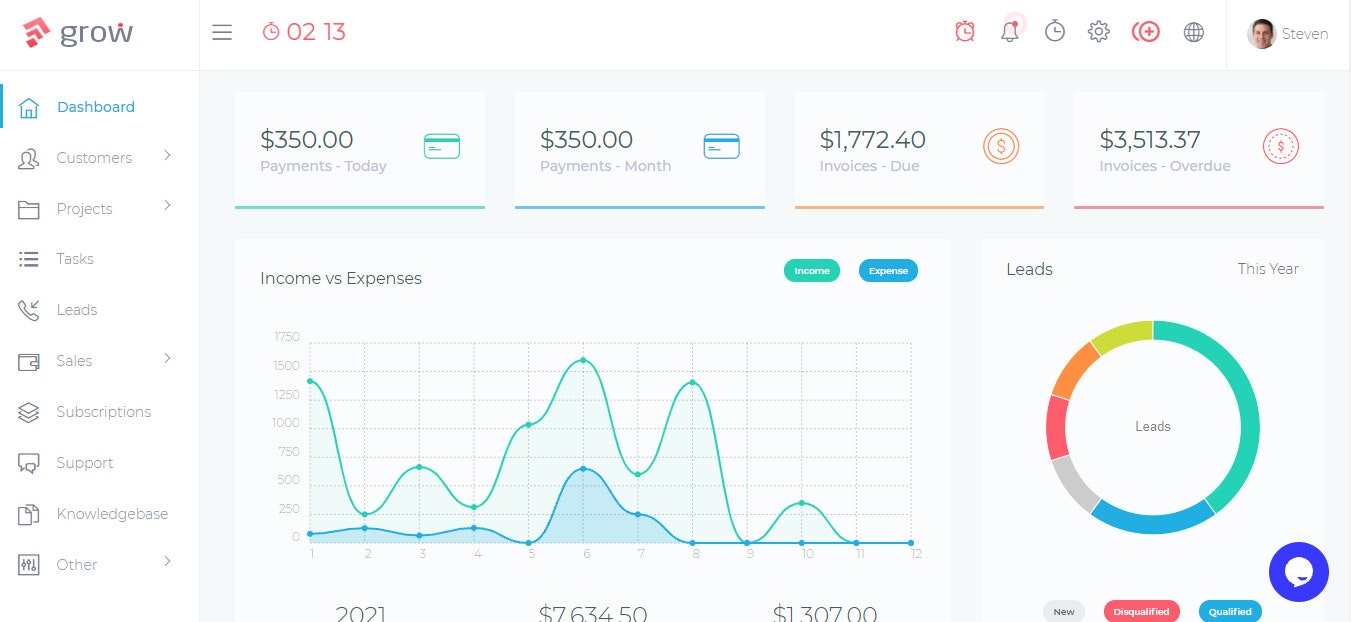Viewport: 1351px width, 622px height.
Task: Click the Steven profile avatar
Action: pos(1261,33)
